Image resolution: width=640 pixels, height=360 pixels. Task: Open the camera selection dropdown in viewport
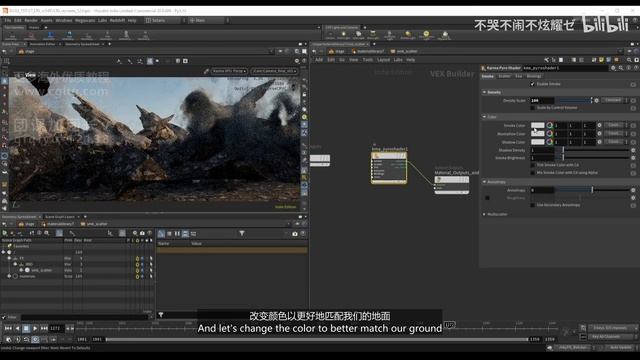click(x=274, y=71)
